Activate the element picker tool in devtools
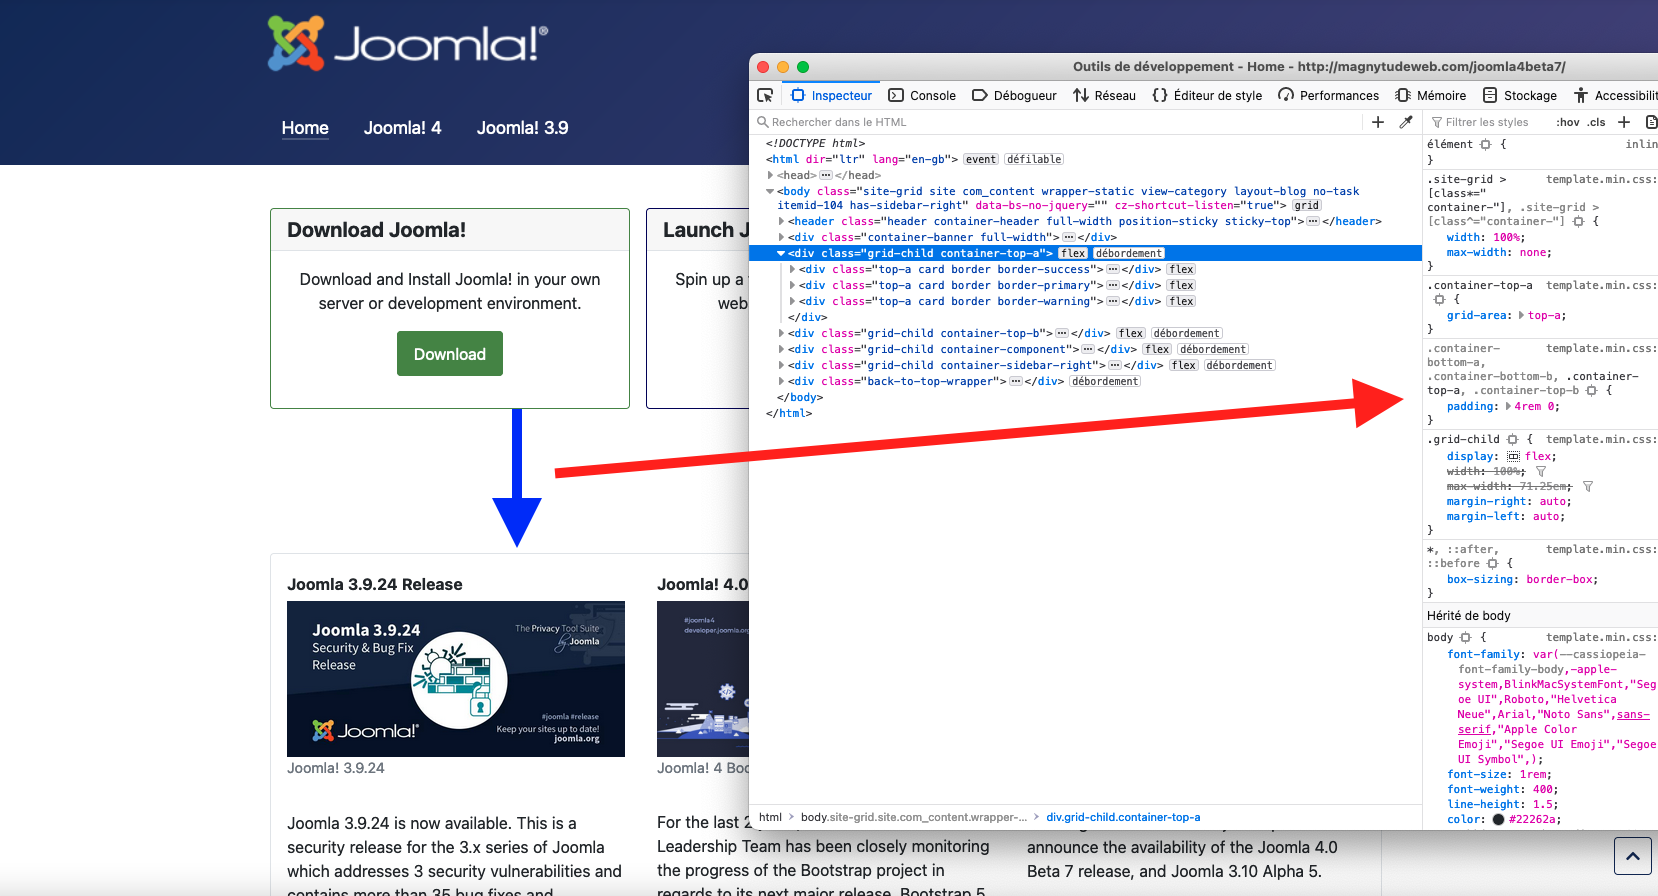The height and width of the screenshot is (896, 1658). coord(765,95)
